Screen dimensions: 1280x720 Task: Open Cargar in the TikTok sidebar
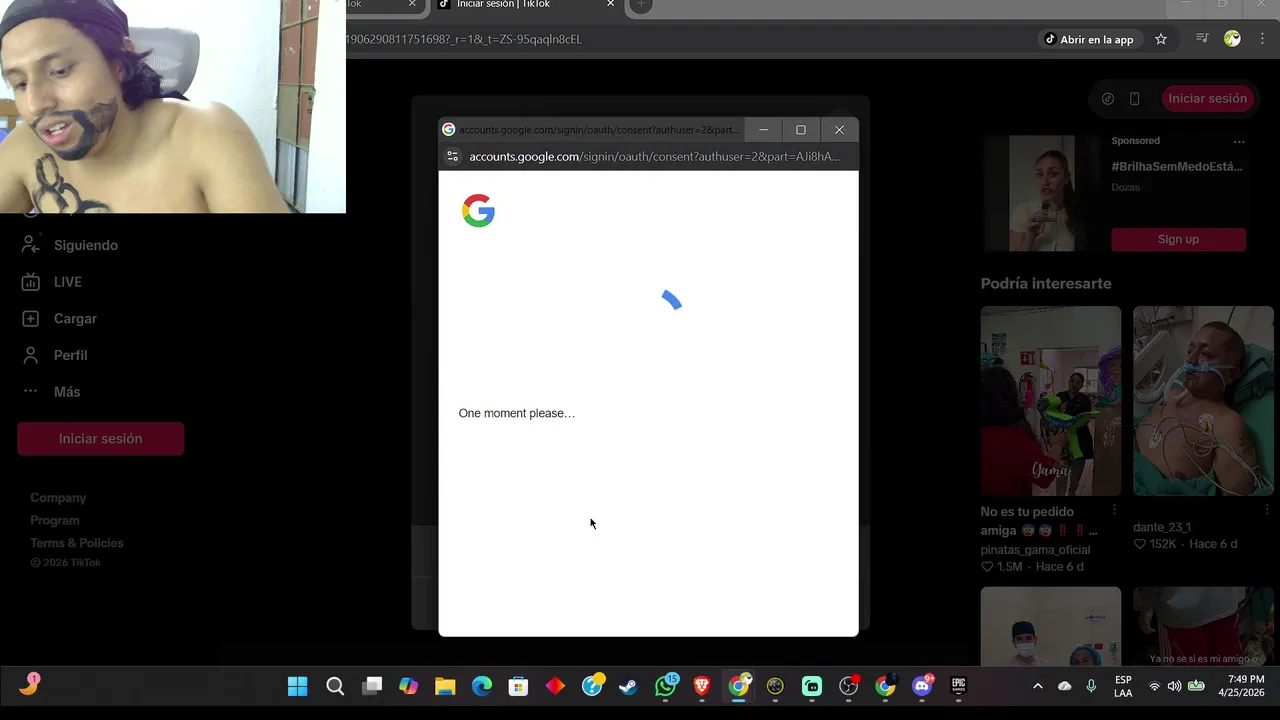click(60, 319)
